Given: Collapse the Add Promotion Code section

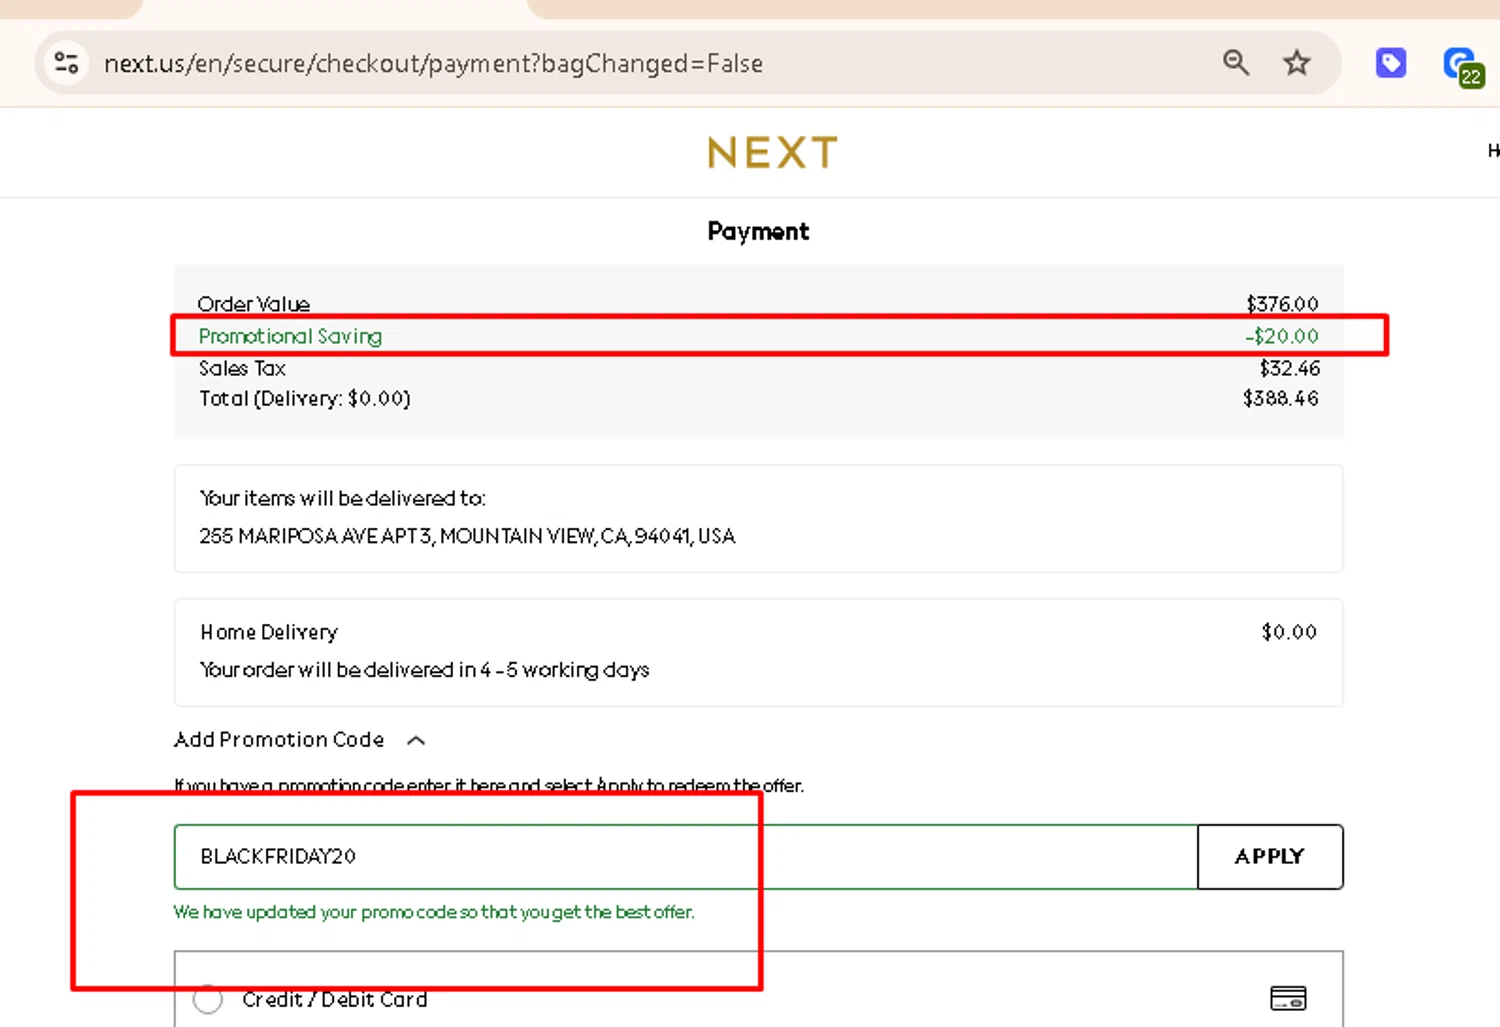Looking at the screenshot, I should [x=416, y=740].
